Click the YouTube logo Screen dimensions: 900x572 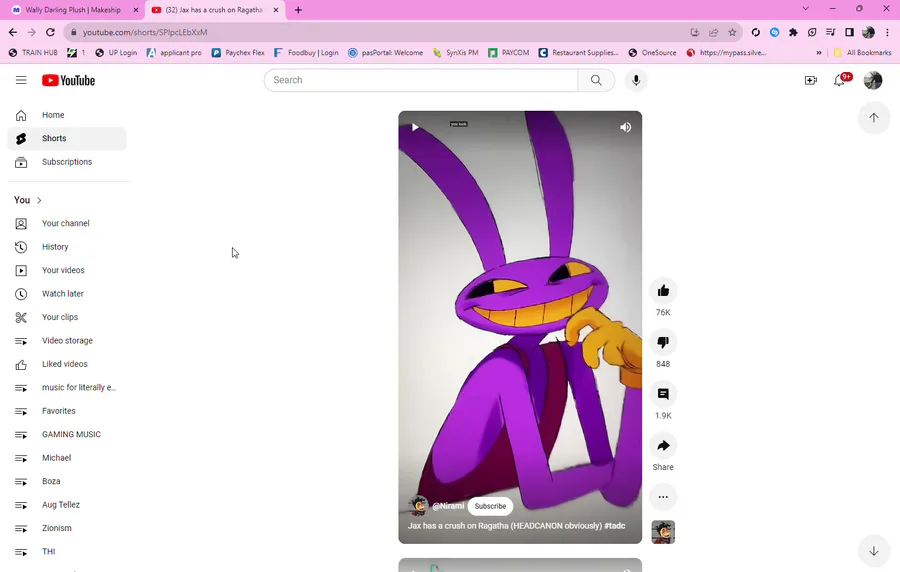click(x=68, y=80)
